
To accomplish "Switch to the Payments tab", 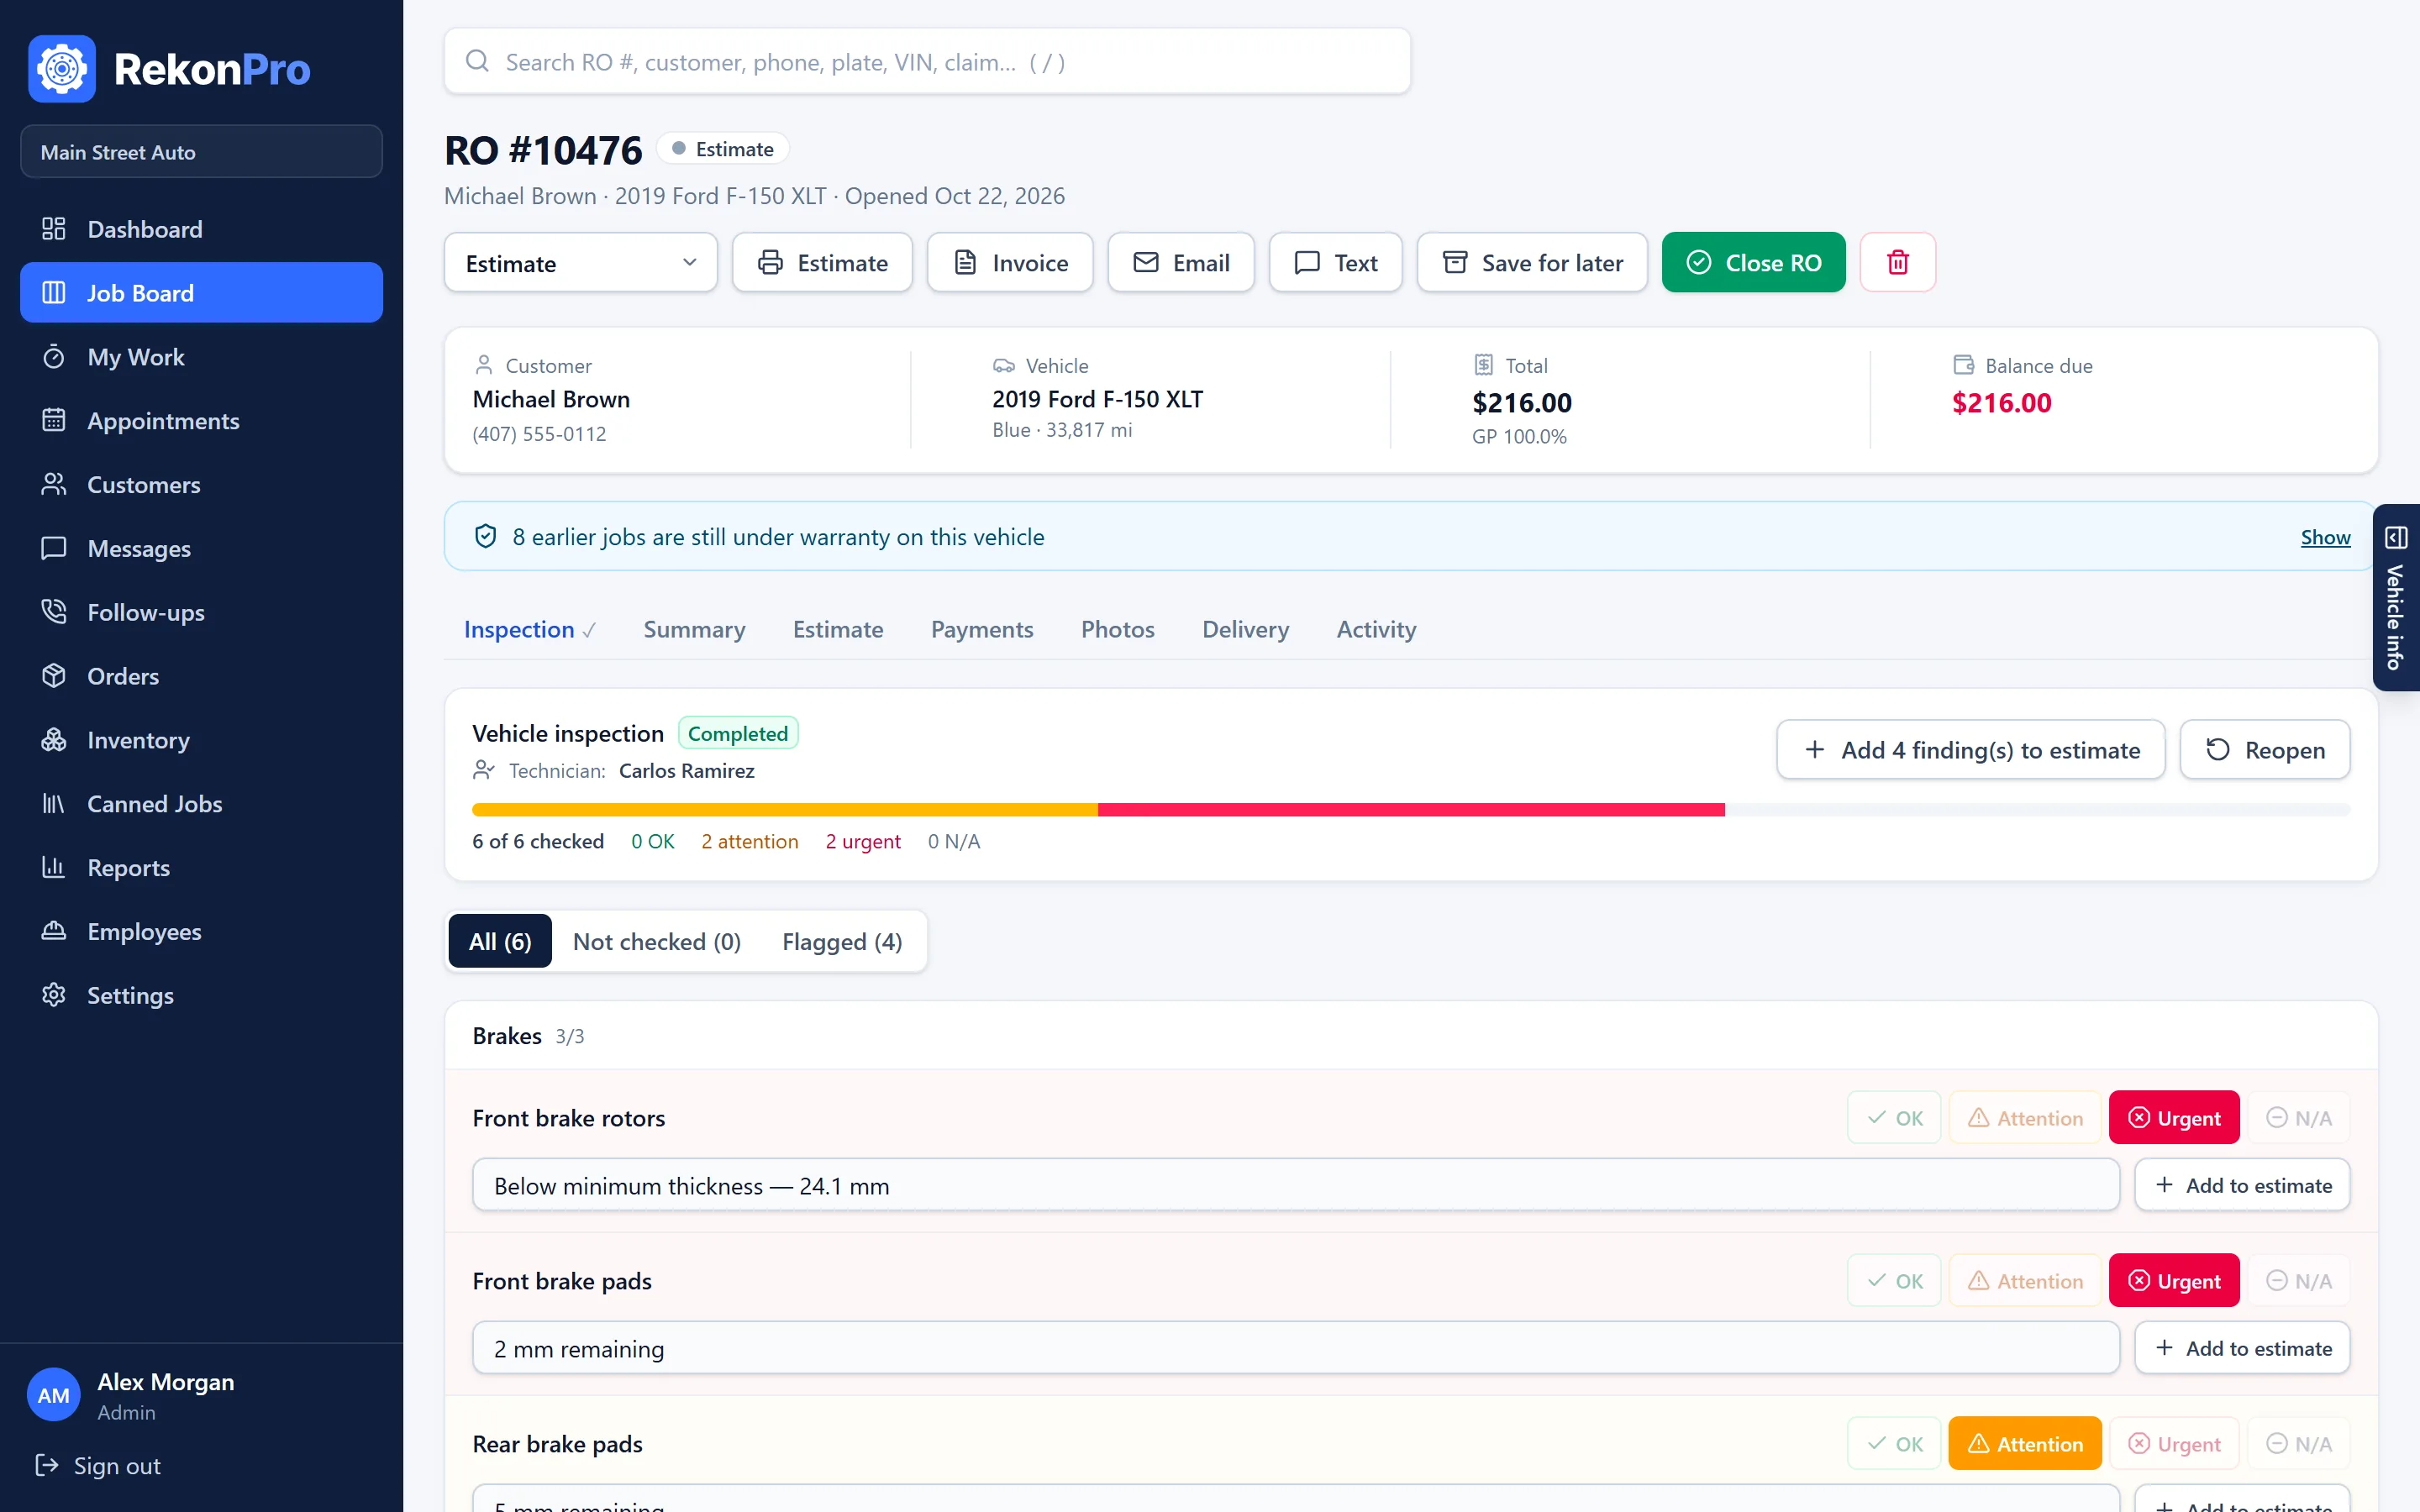I will point(981,629).
